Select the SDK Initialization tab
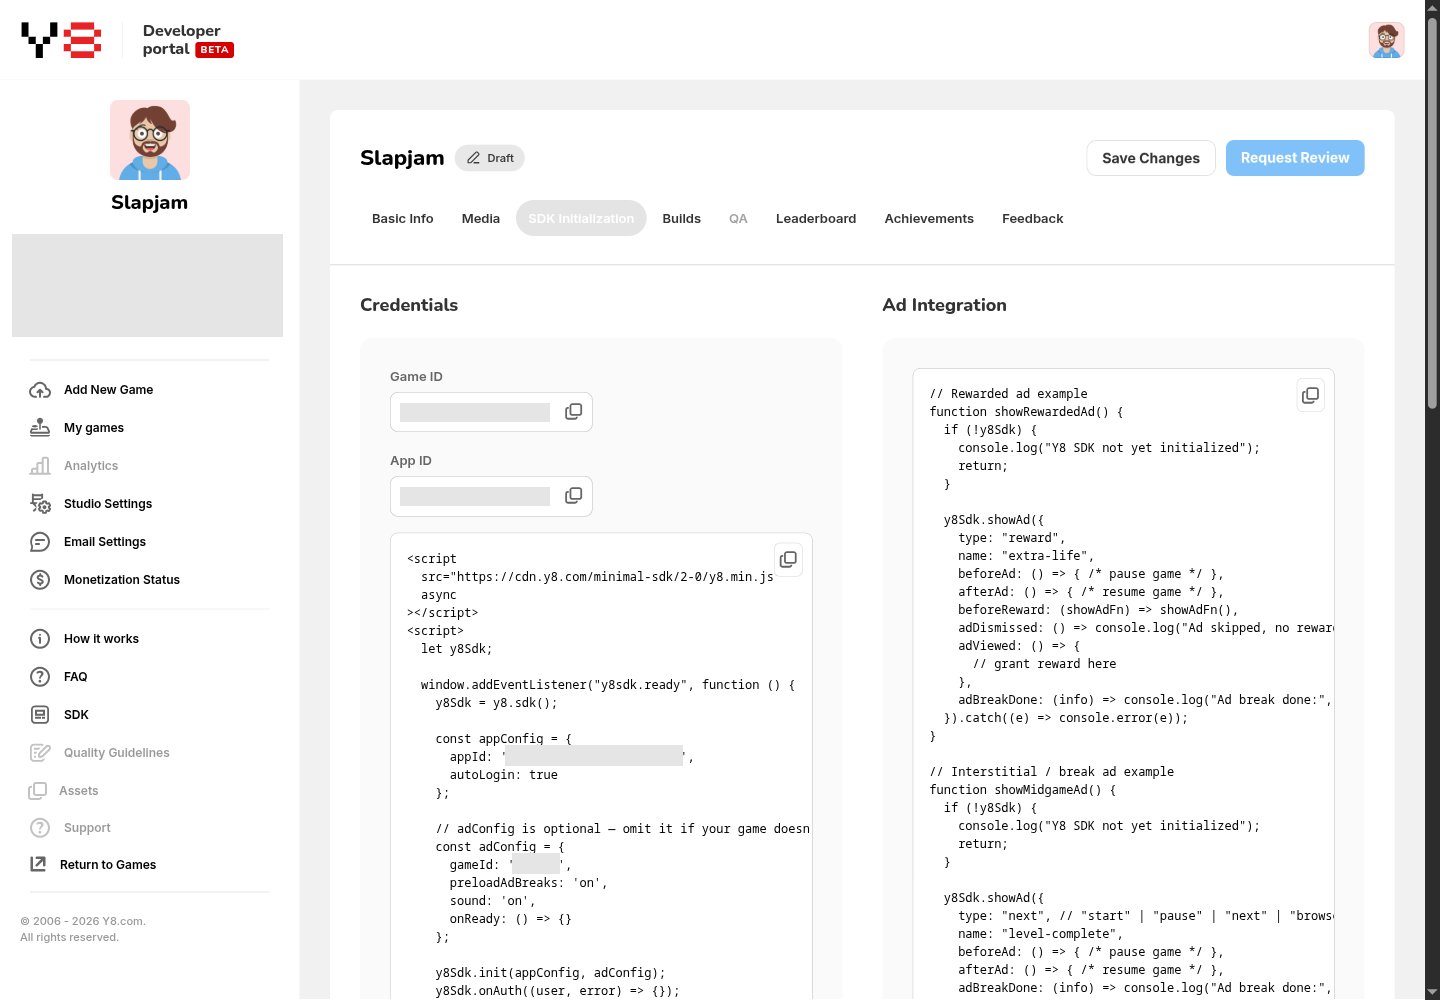 [581, 219]
